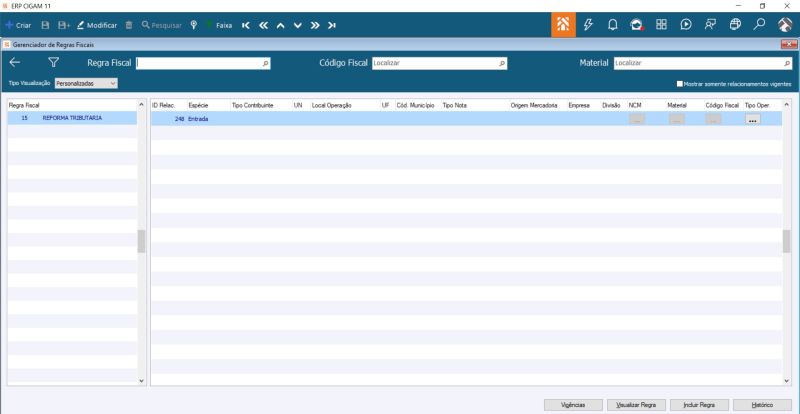
Task: Click the Tipo Contribuinte column header
Action: pyautogui.click(x=253, y=105)
